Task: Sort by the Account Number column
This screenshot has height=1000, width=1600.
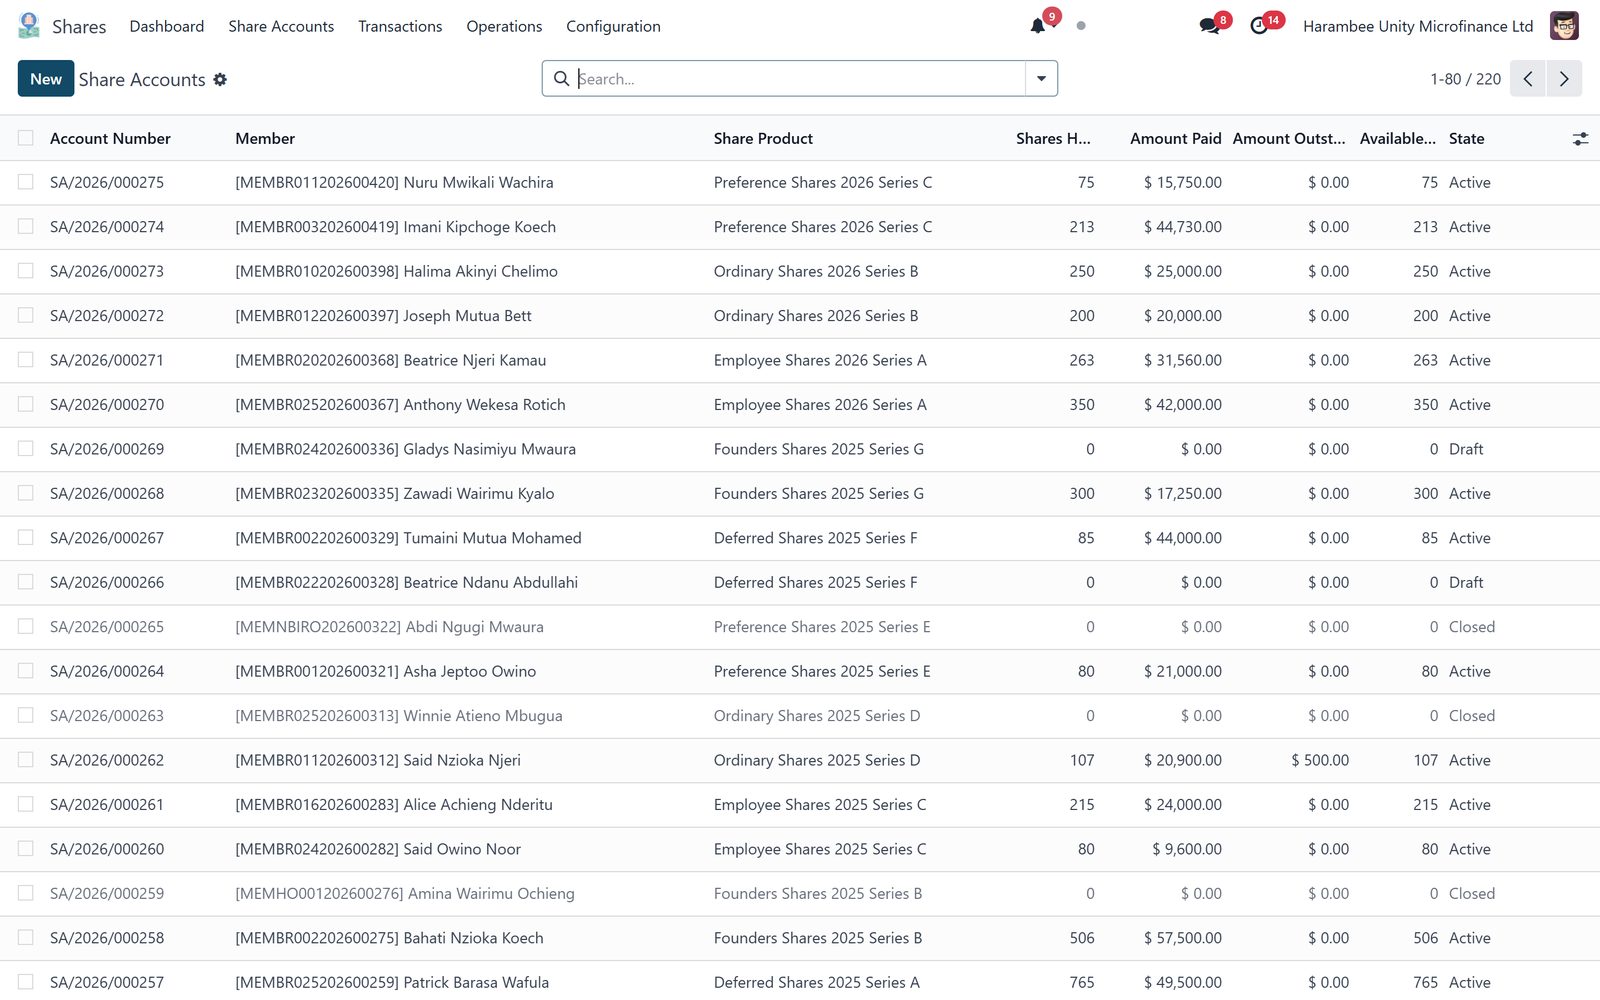Action: (110, 139)
